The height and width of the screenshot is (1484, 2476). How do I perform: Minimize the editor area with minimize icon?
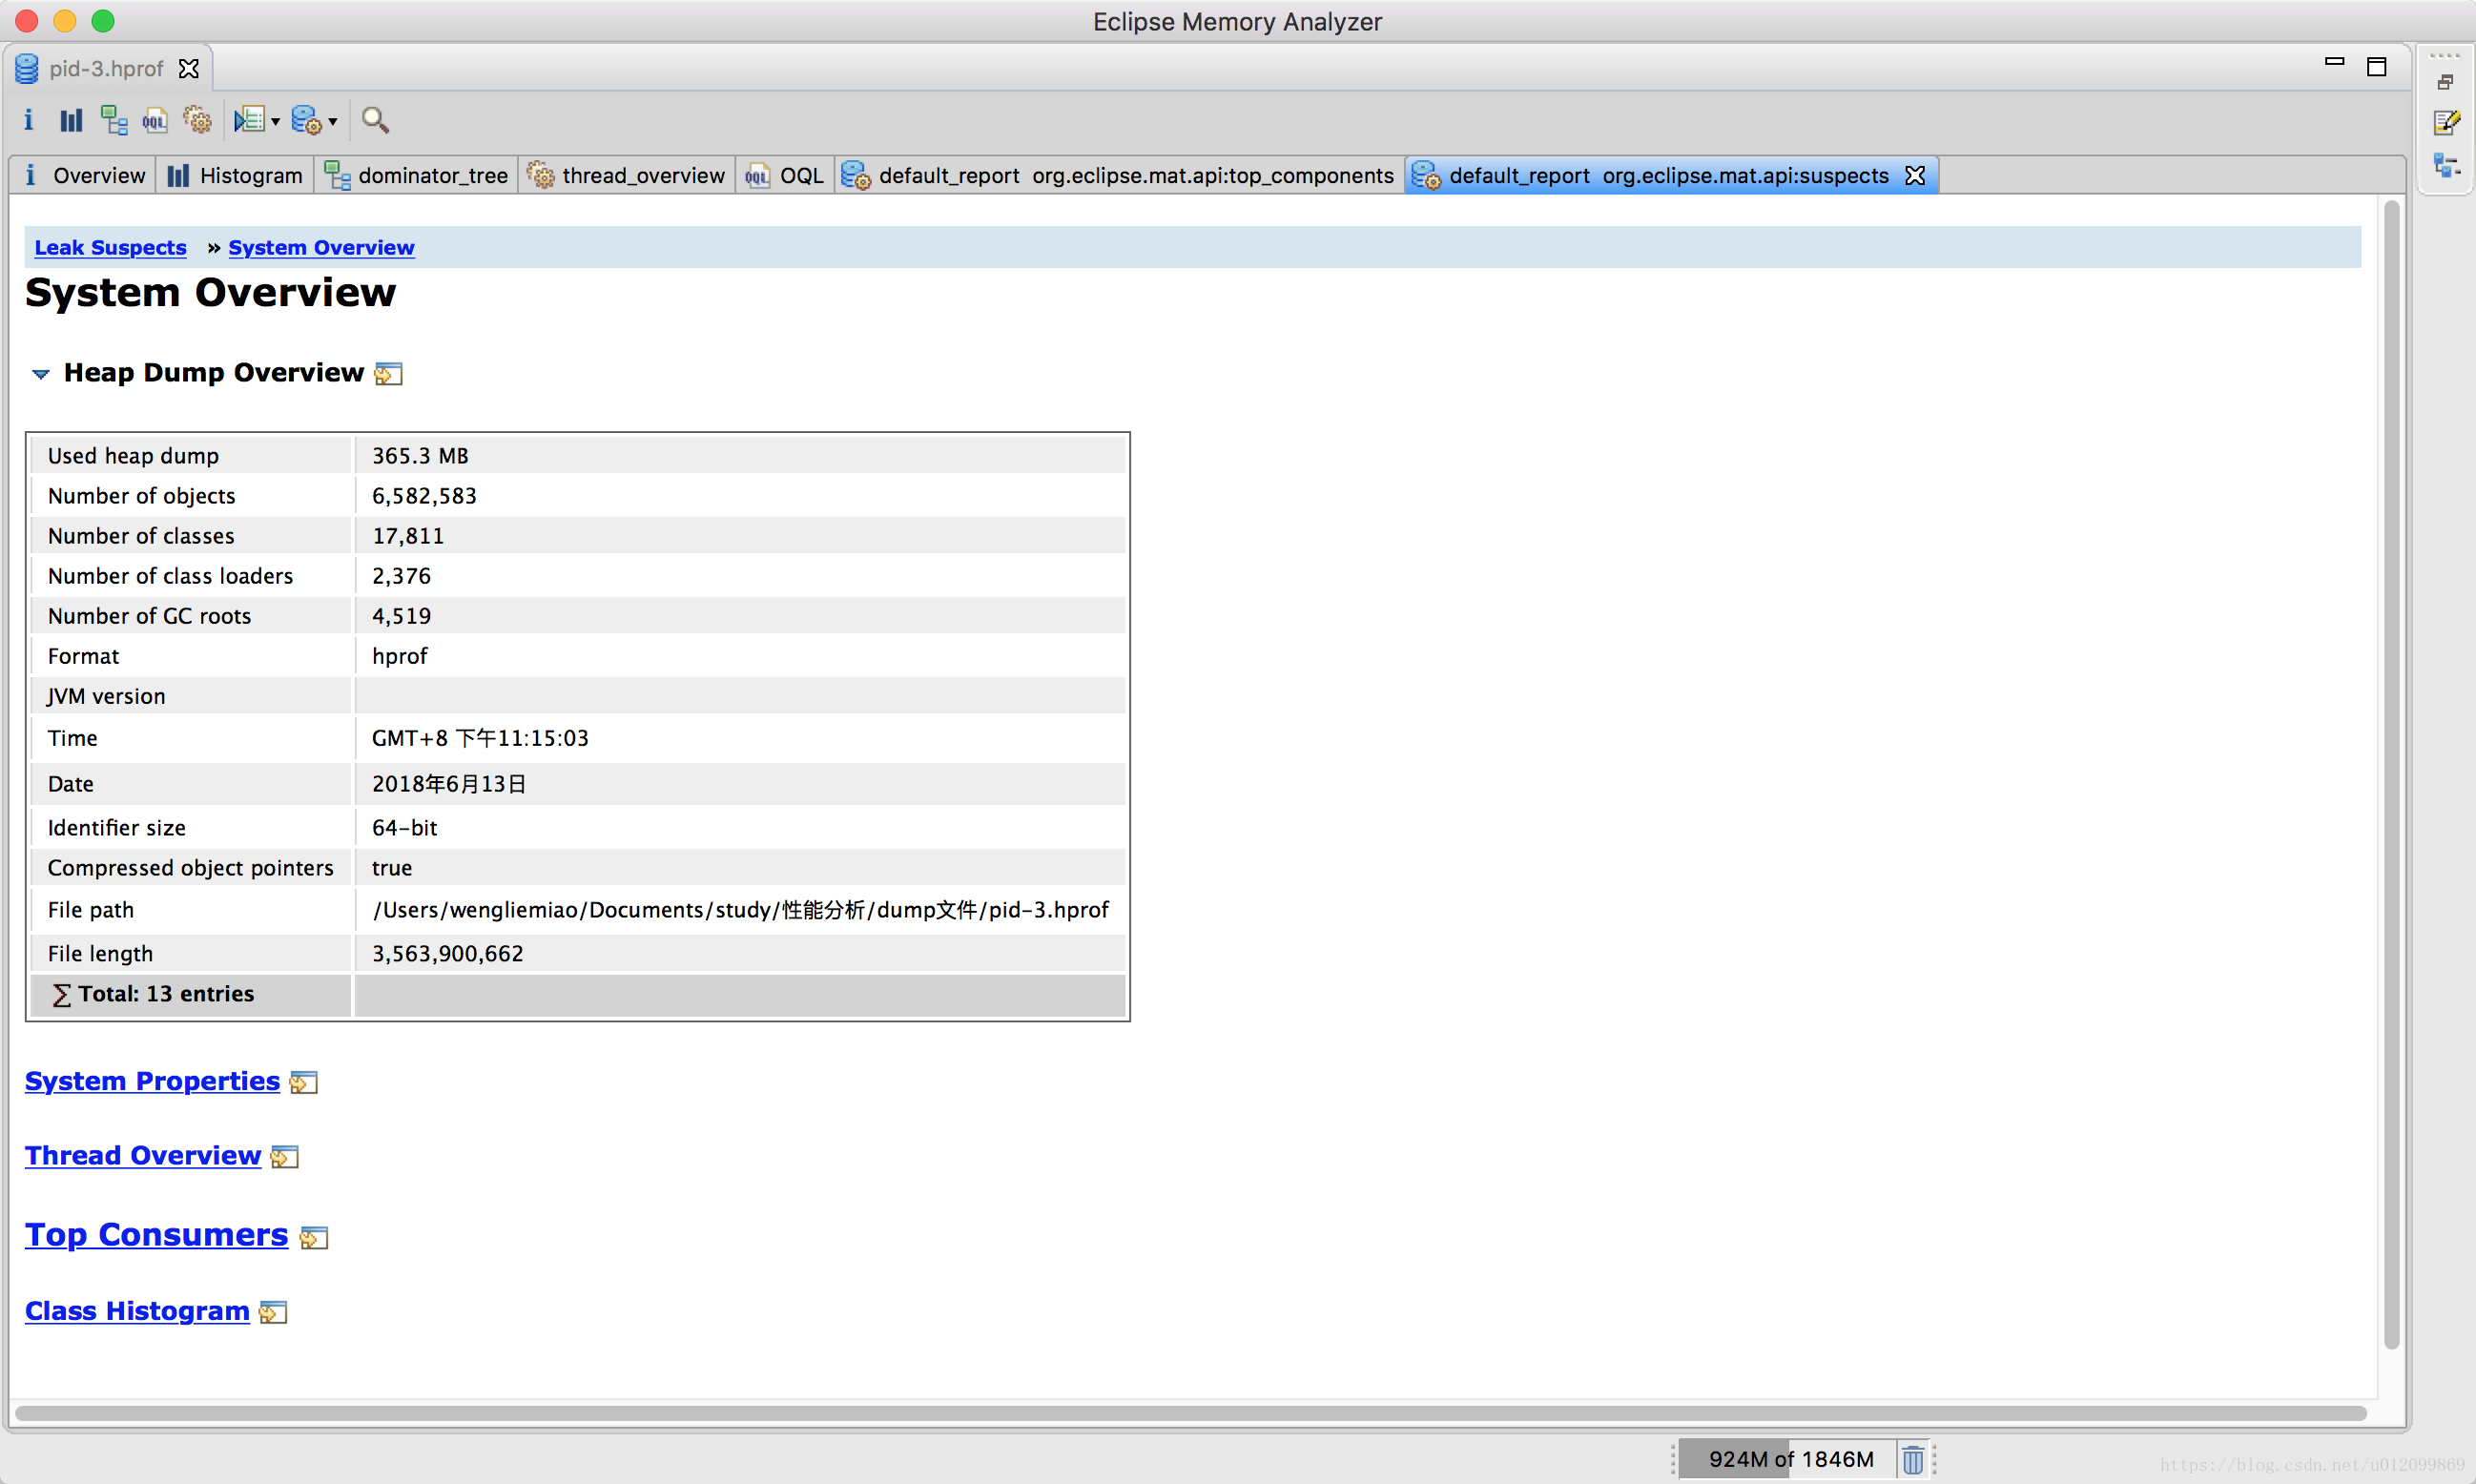pos(2334,62)
